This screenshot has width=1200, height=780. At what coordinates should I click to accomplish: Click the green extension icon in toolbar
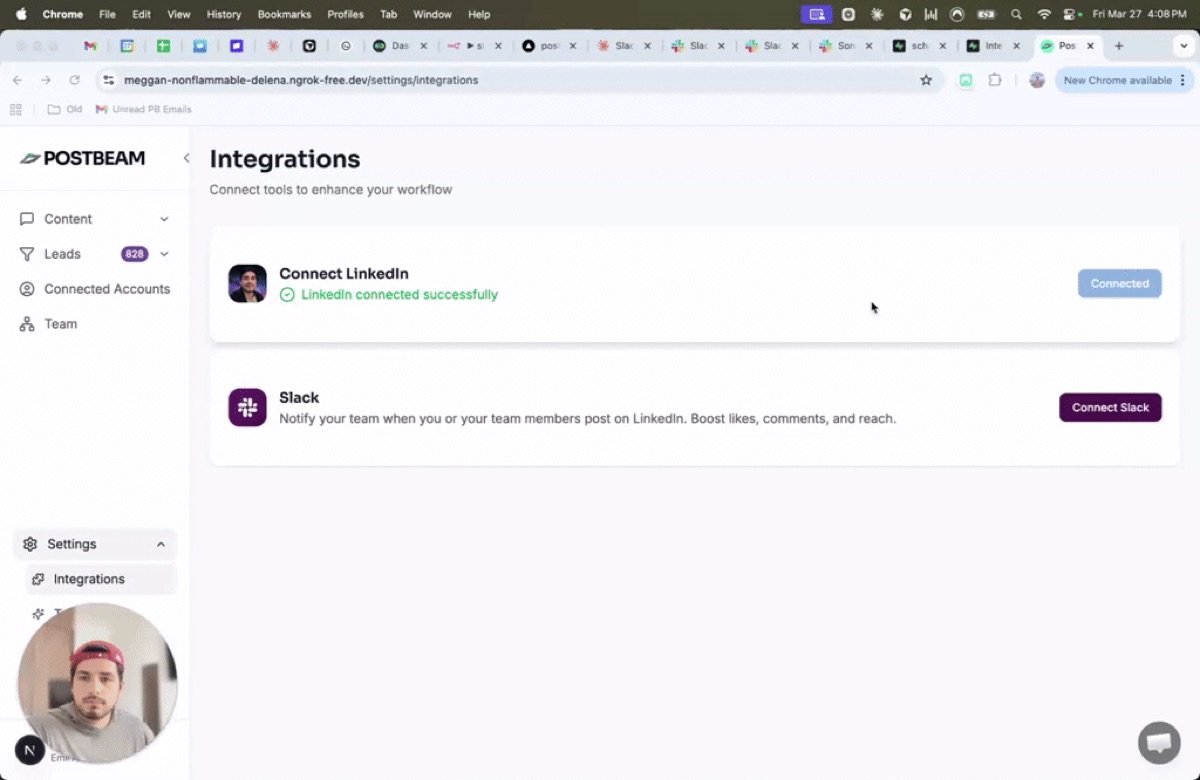pos(966,80)
